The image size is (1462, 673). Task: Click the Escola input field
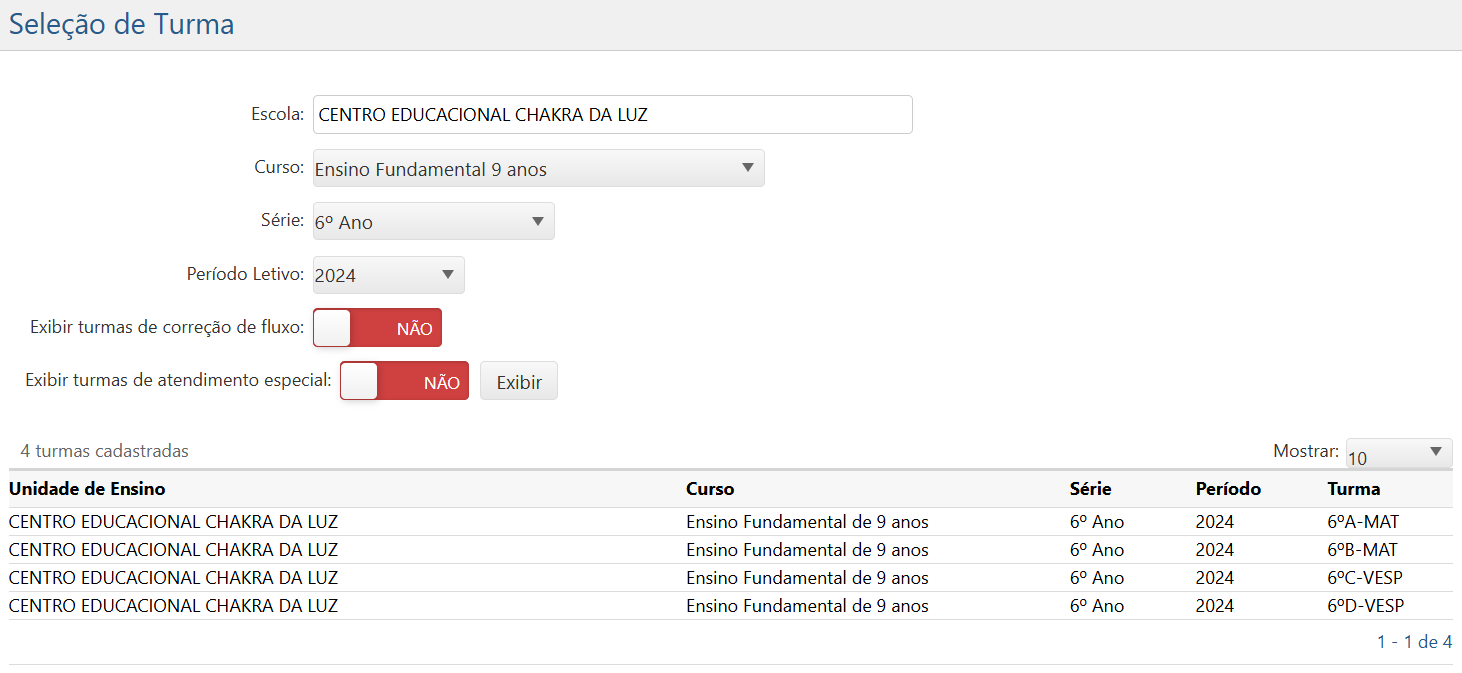coord(612,114)
